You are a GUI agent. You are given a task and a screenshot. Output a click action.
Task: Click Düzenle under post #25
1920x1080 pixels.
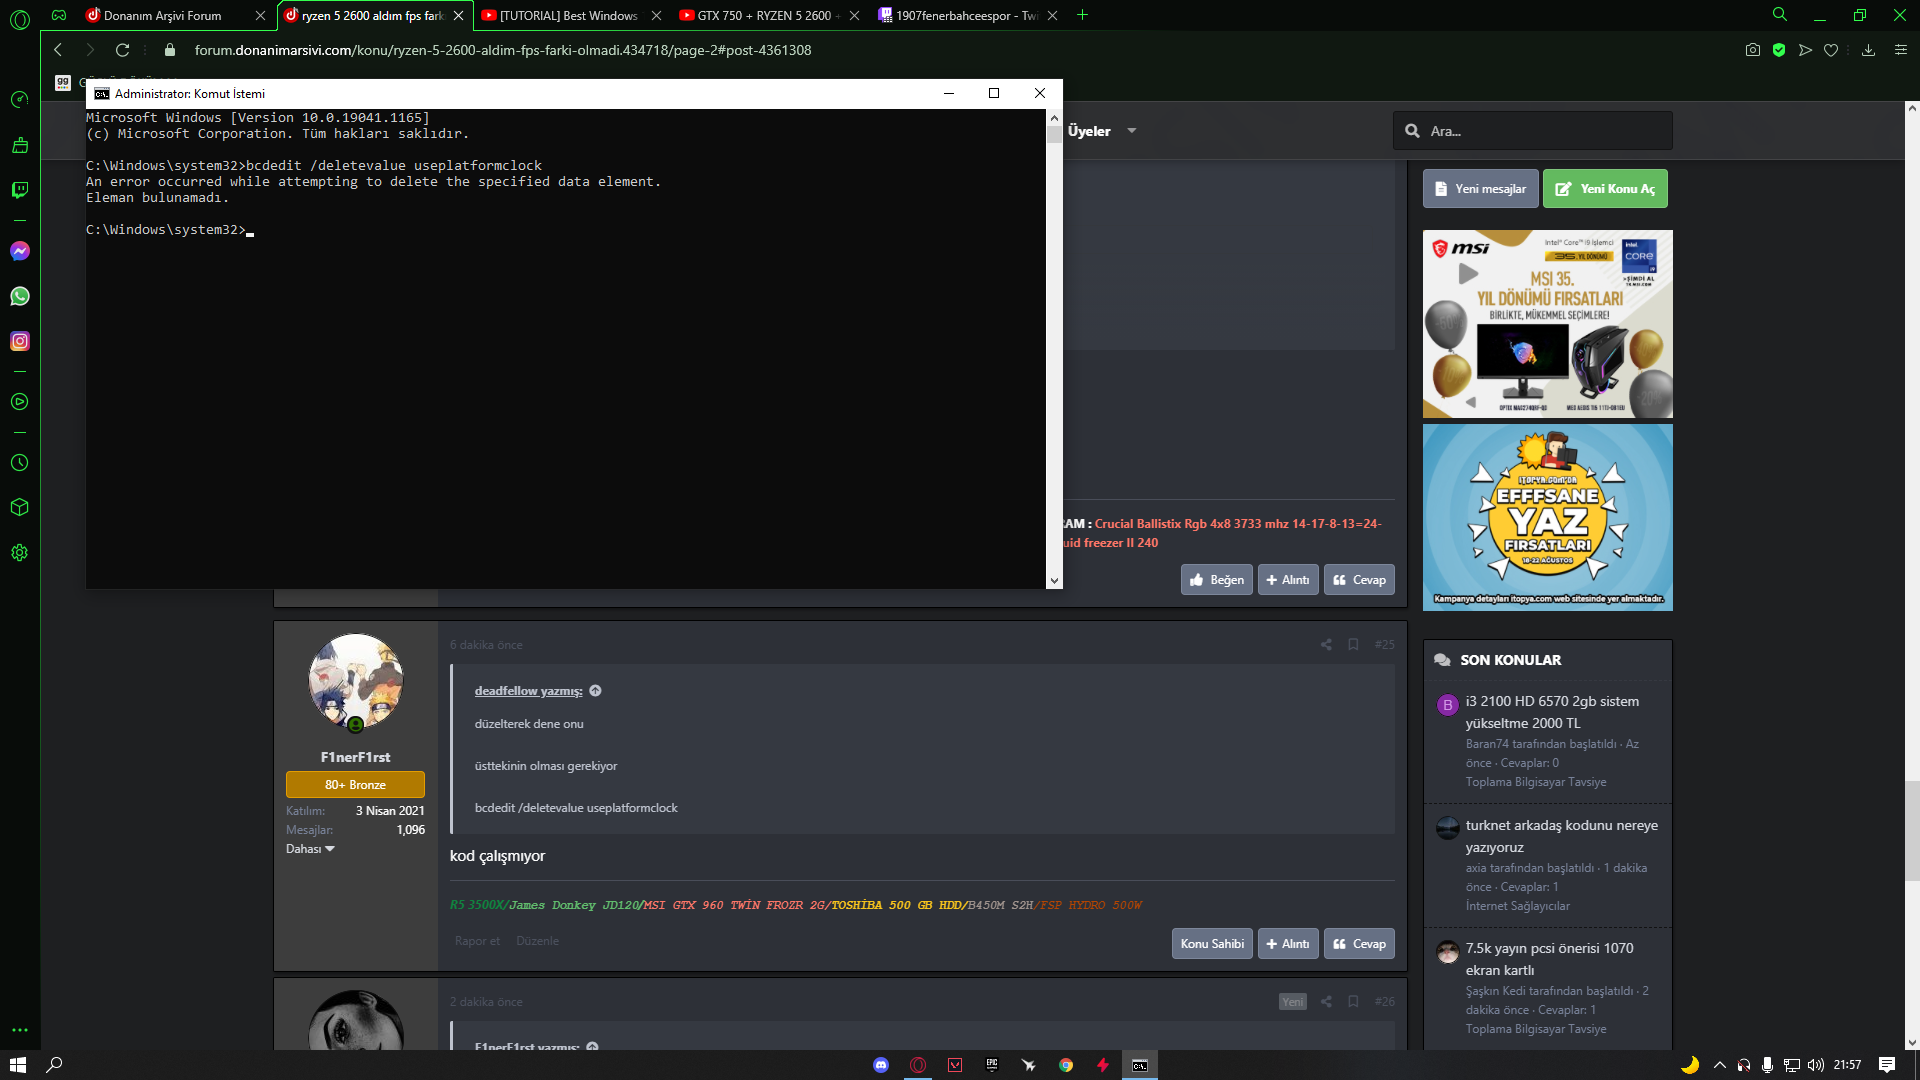coord(537,941)
